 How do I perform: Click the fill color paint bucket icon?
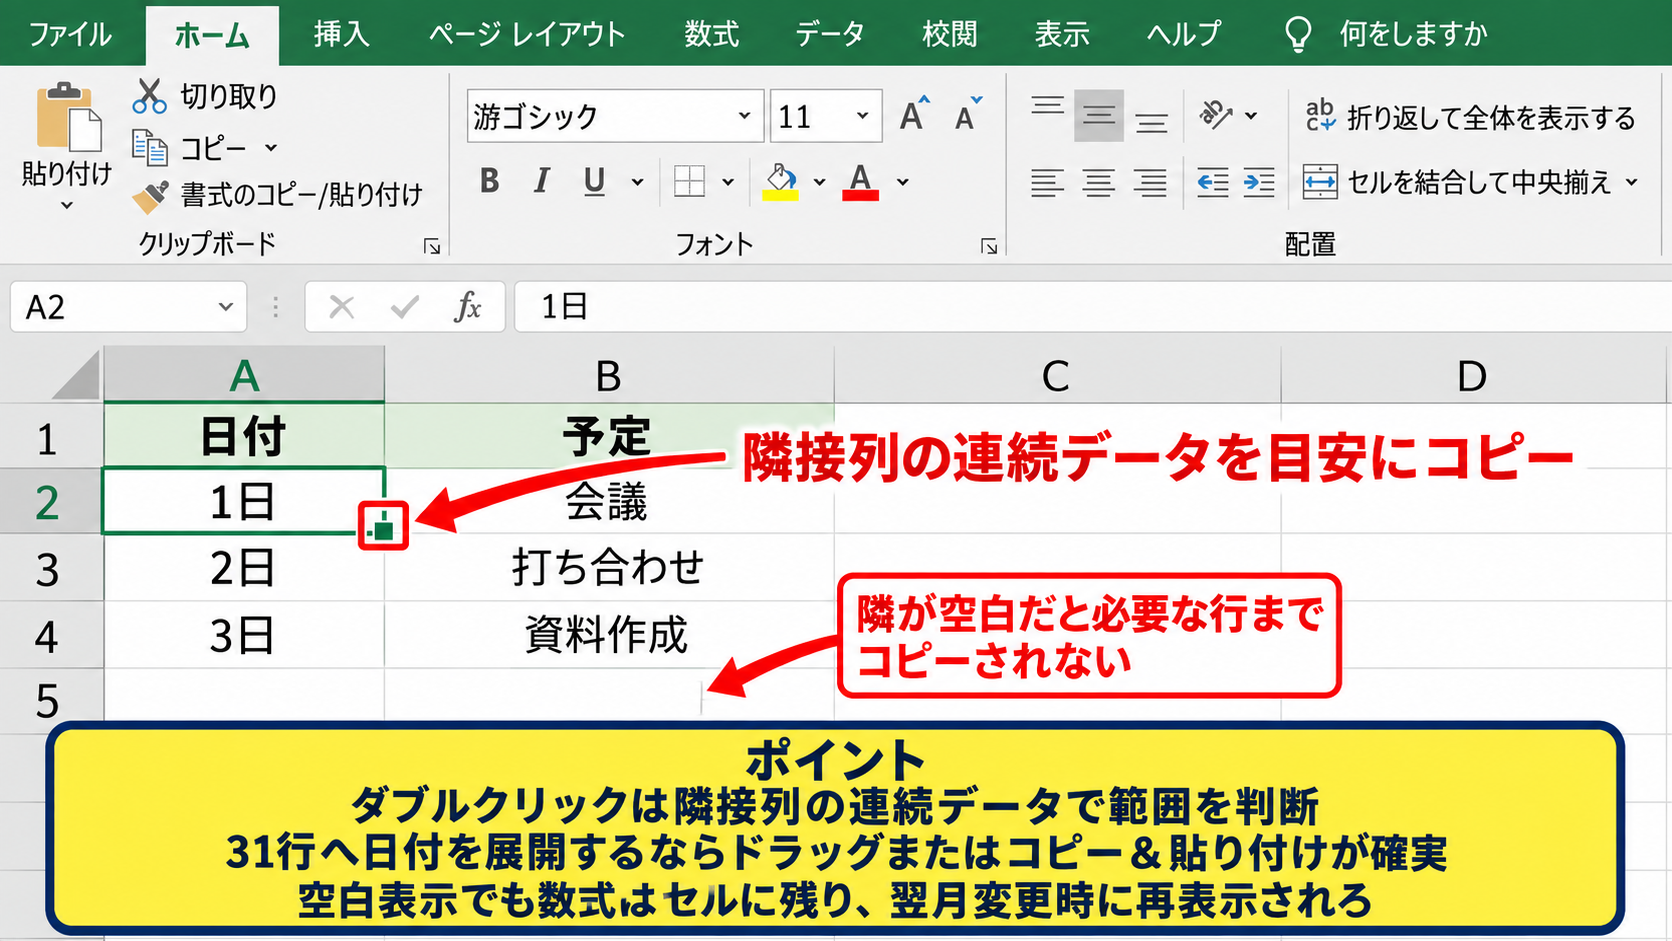coord(780,182)
